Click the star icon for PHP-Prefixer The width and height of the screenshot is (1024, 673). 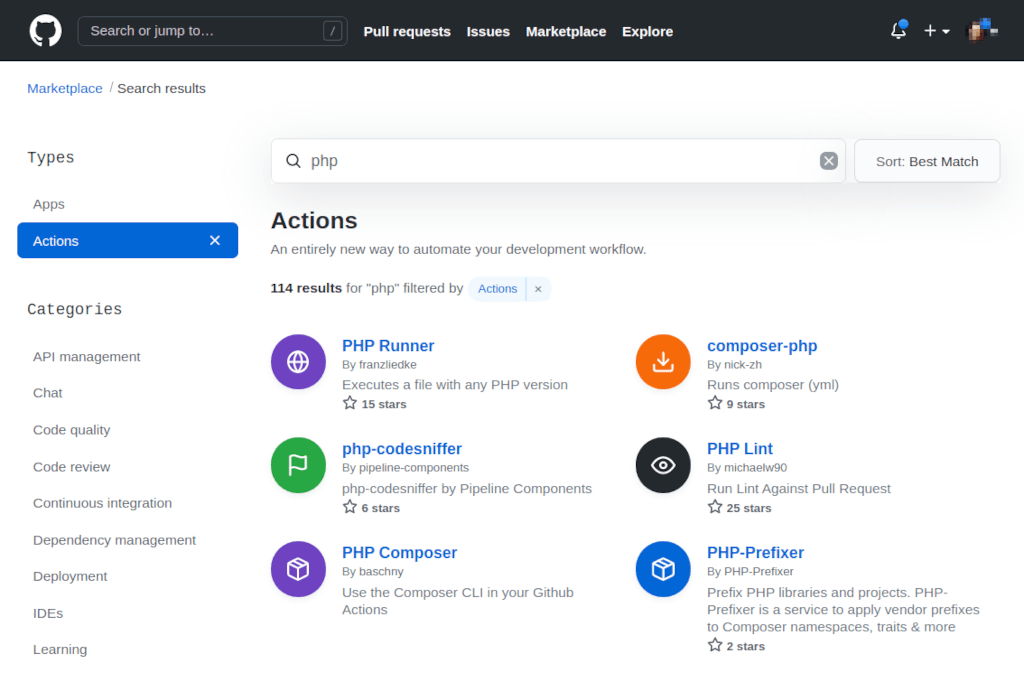[x=715, y=645]
